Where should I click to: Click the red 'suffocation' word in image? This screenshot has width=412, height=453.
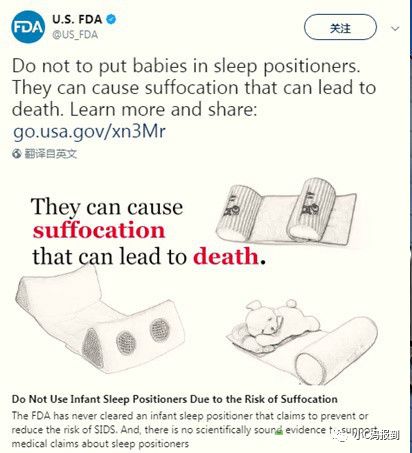[x=99, y=230]
